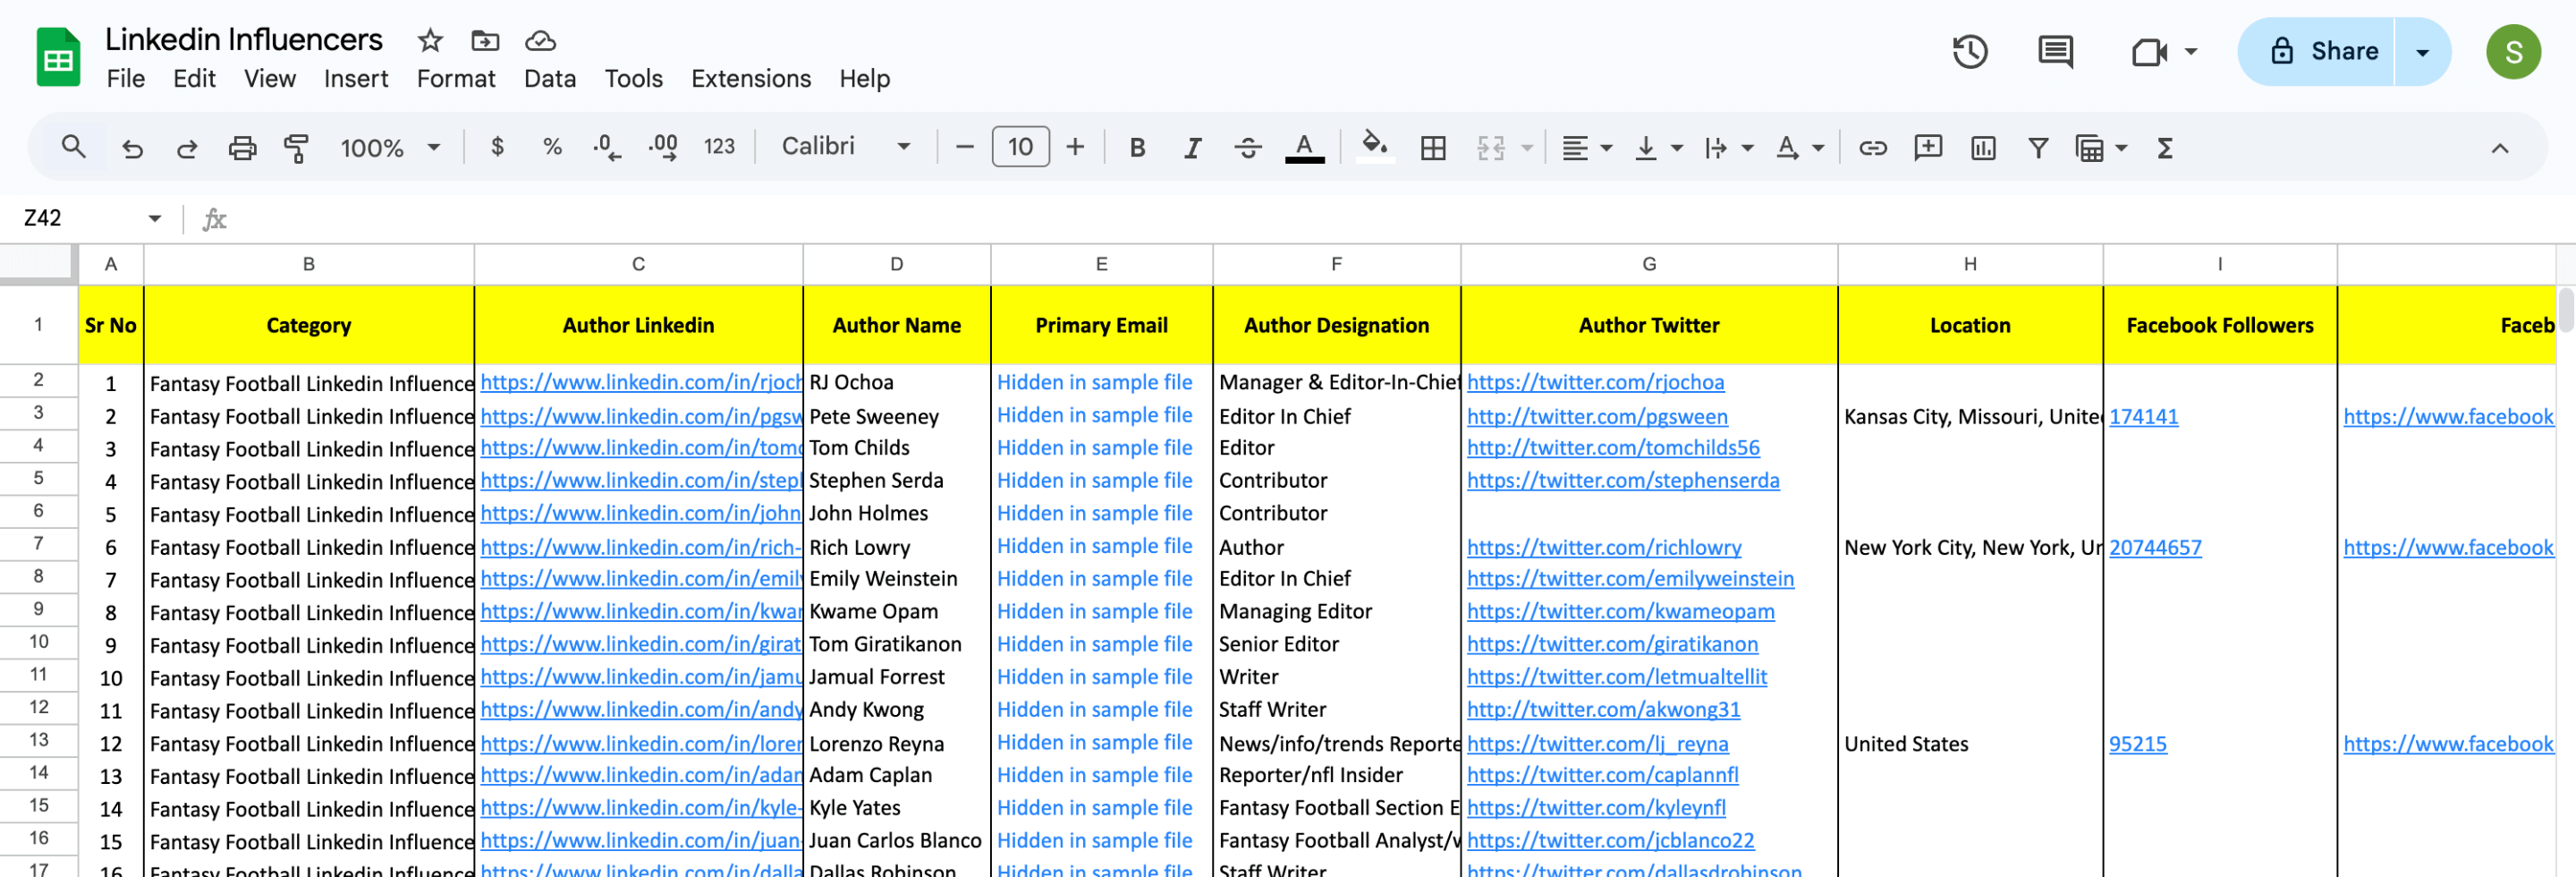Redo the last action
Viewport: 2576px width, 877px height.
coord(187,148)
